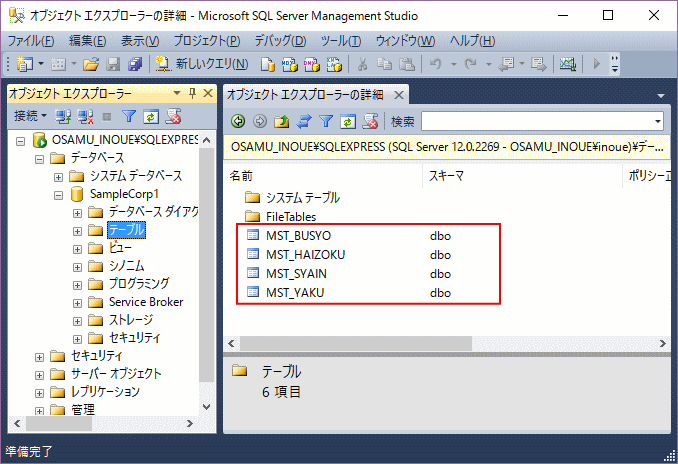Open the プロジェクト(P) menu

coord(207,41)
